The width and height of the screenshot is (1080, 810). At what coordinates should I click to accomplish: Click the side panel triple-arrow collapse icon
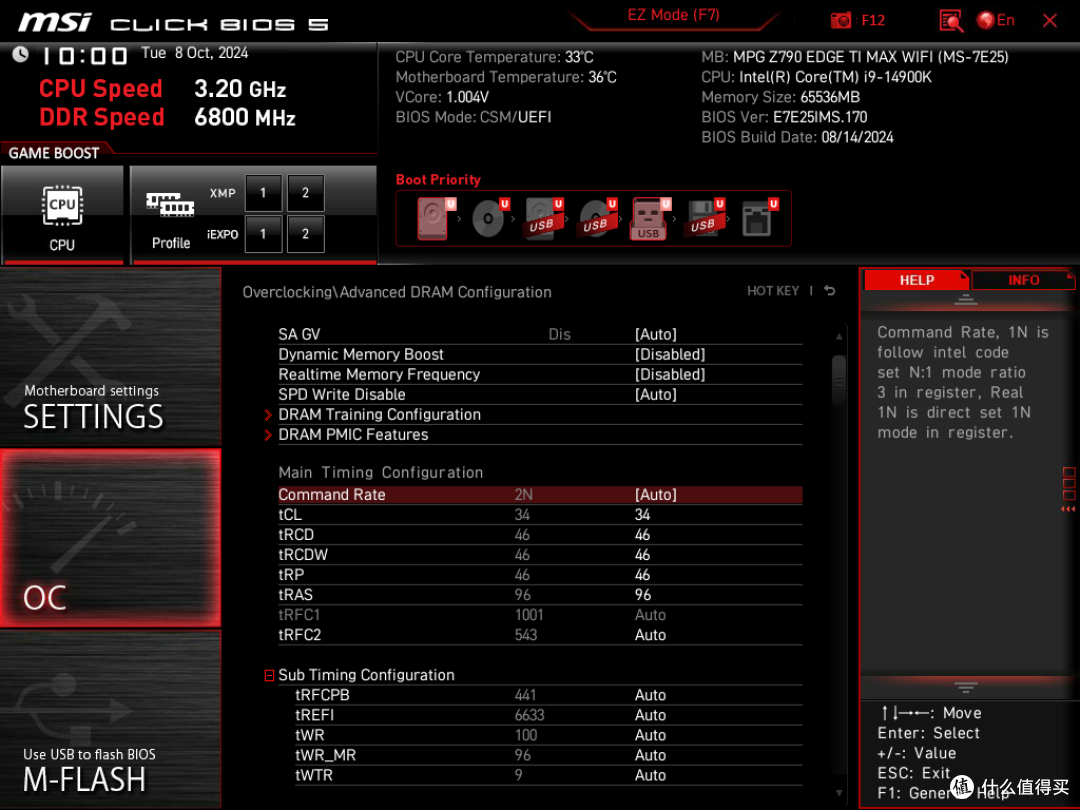[x=1068, y=509]
